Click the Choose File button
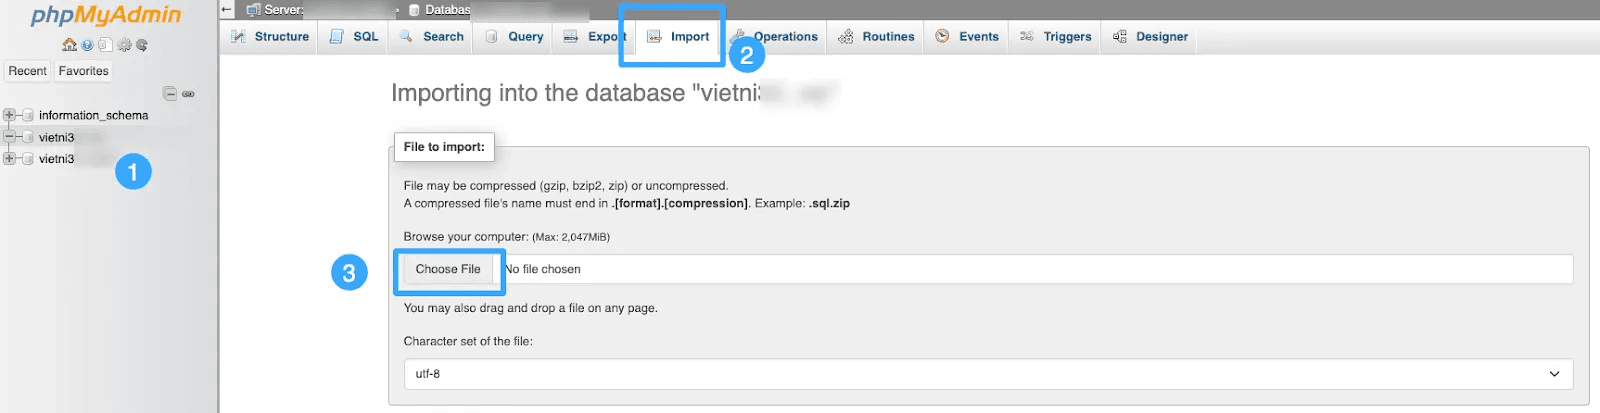Screen dimensions: 1600x413 click(x=448, y=269)
